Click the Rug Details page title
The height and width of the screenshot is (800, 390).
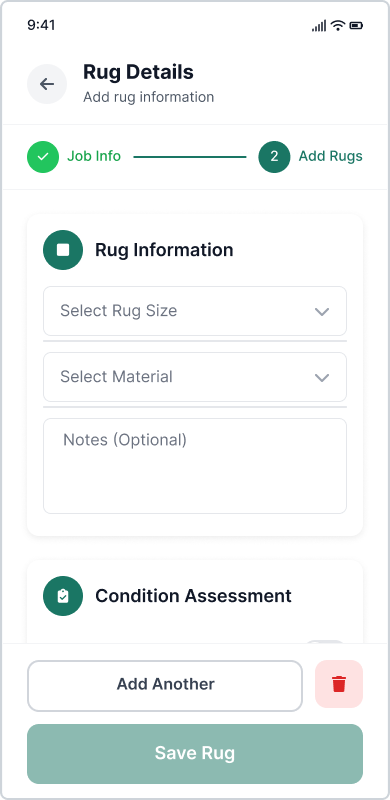[138, 72]
